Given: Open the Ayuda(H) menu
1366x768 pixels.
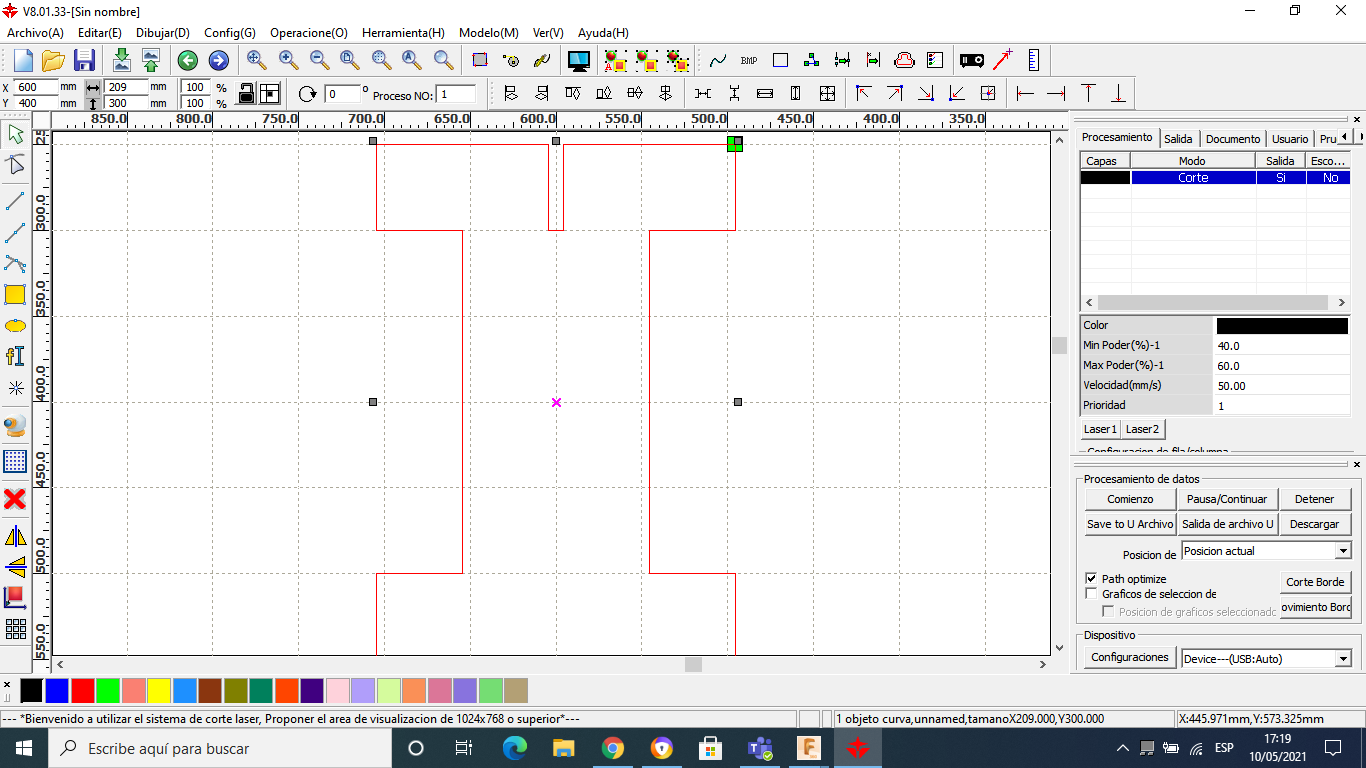Looking at the screenshot, I should (604, 33).
